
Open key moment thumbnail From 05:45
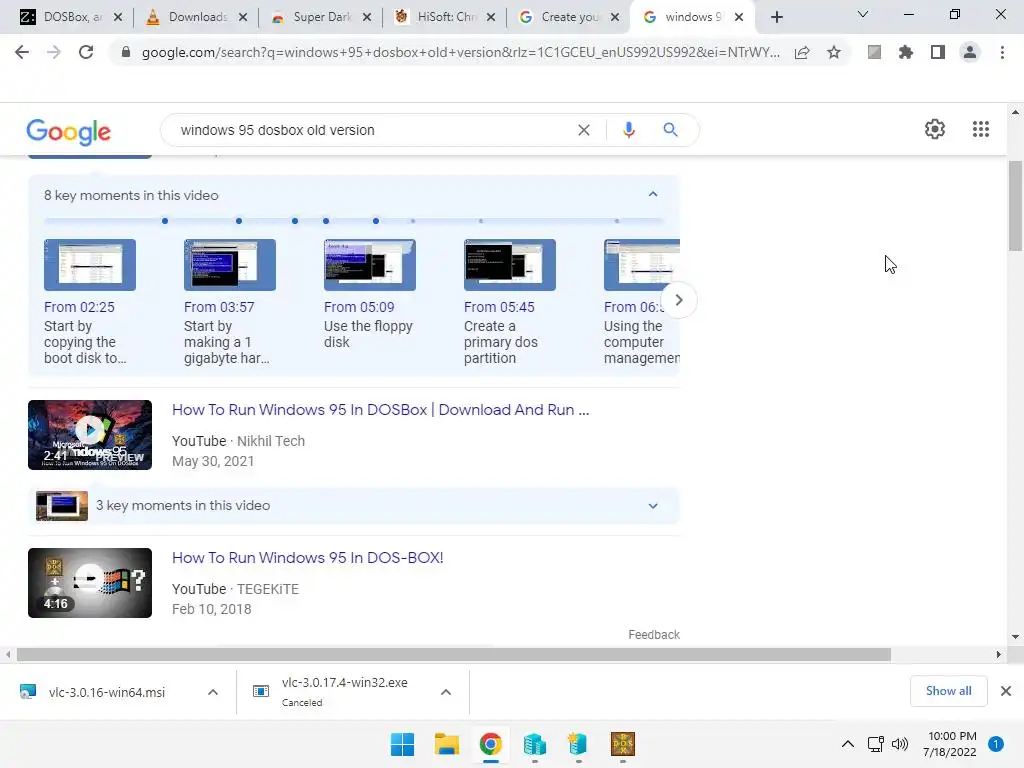(510, 264)
